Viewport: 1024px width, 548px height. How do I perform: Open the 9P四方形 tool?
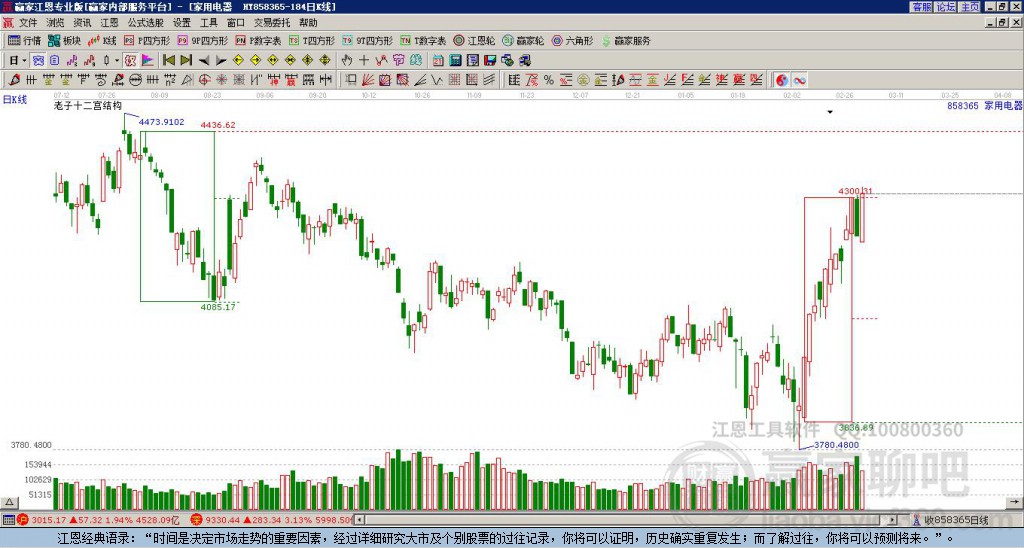click(x=202, y=40)
